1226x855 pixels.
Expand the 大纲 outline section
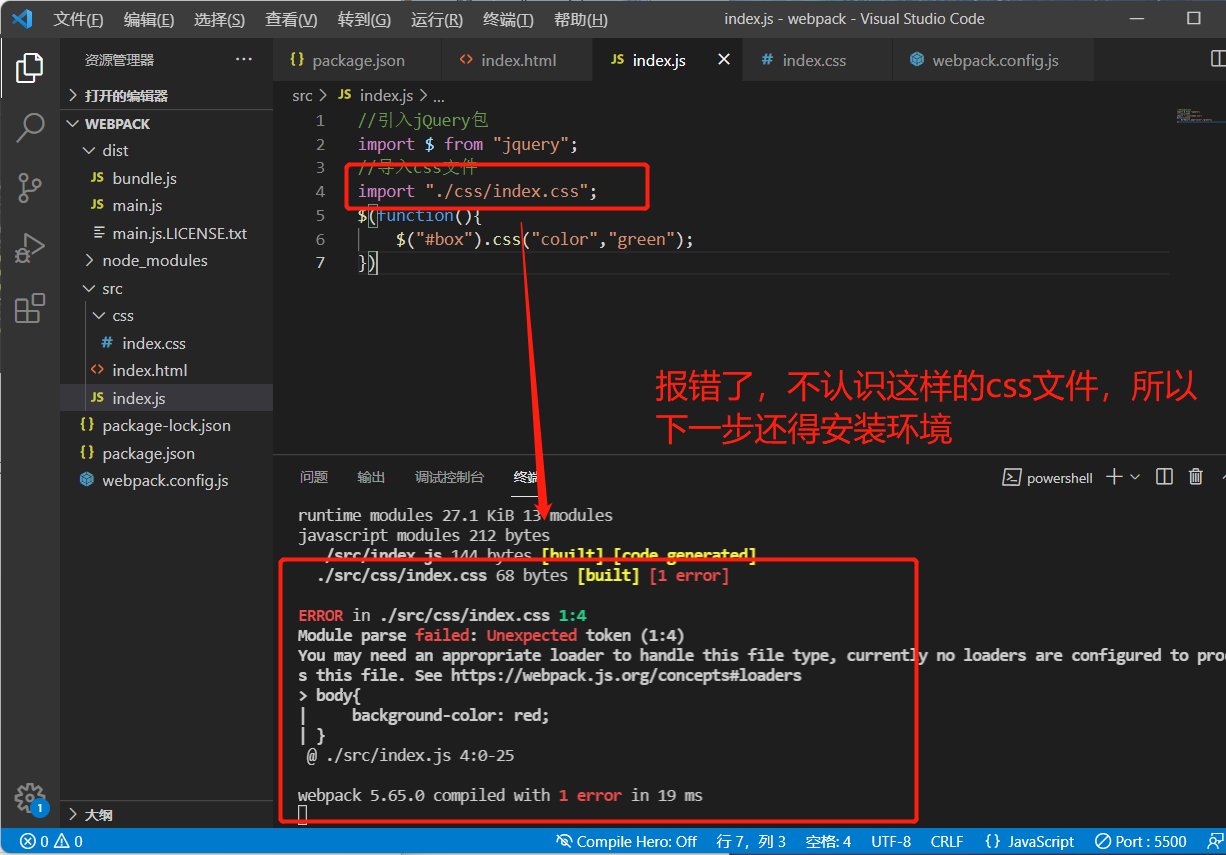click(166, 814)
